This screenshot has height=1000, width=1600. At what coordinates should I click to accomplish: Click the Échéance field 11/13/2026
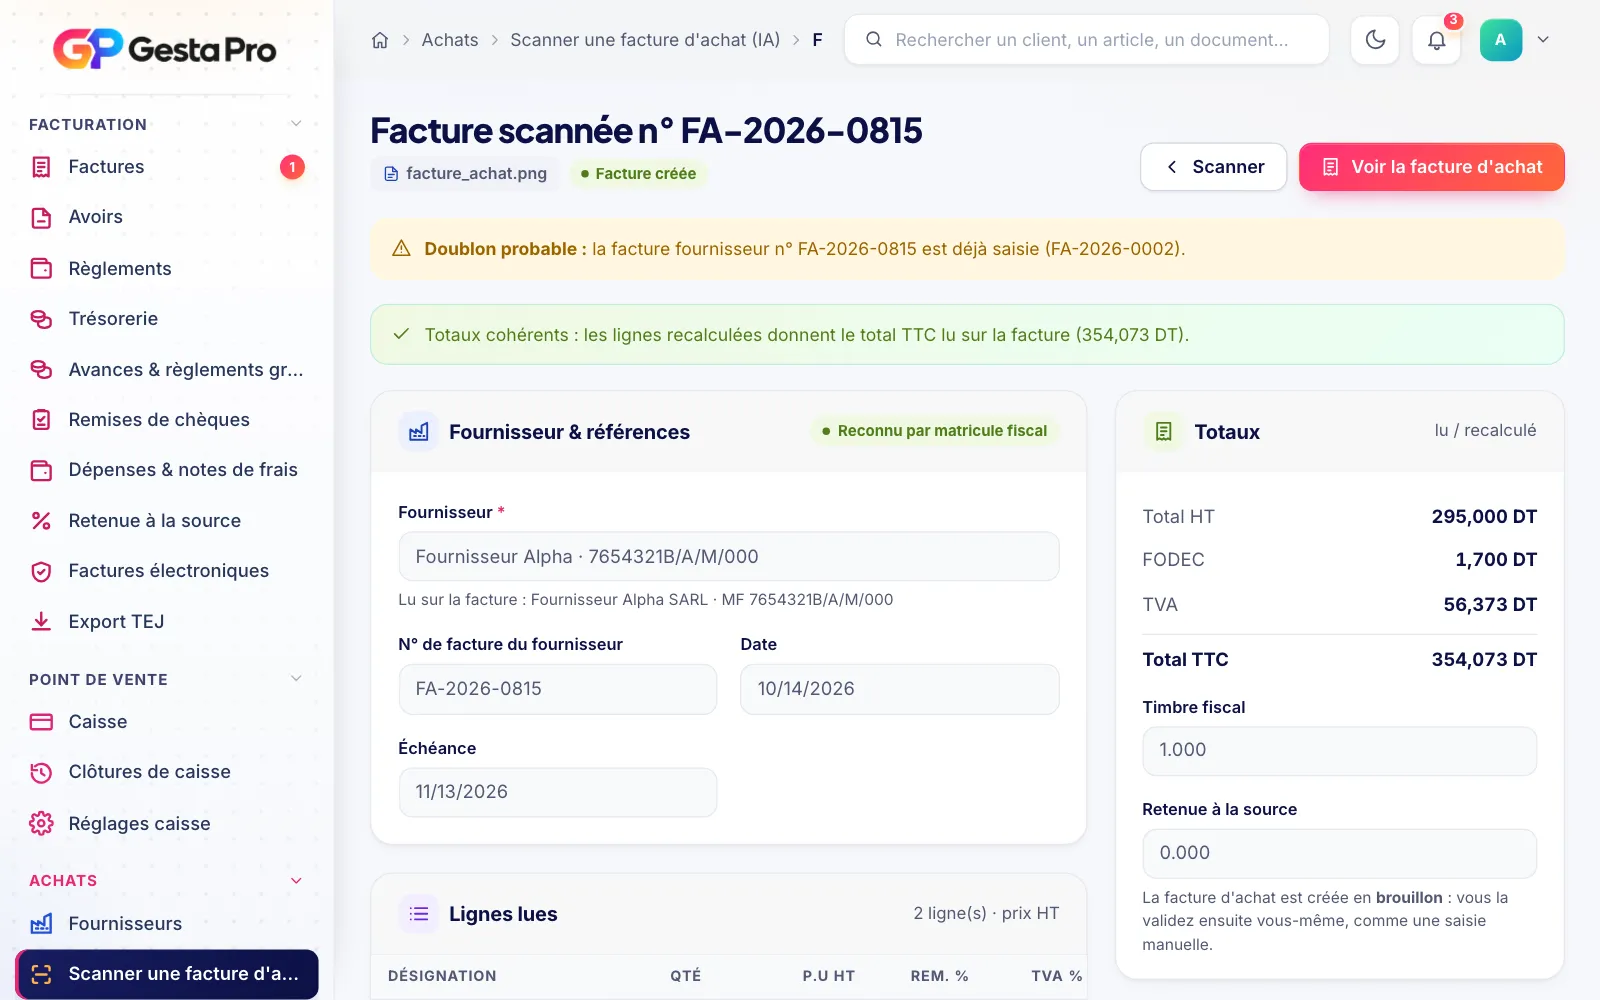tap(558, 792)
